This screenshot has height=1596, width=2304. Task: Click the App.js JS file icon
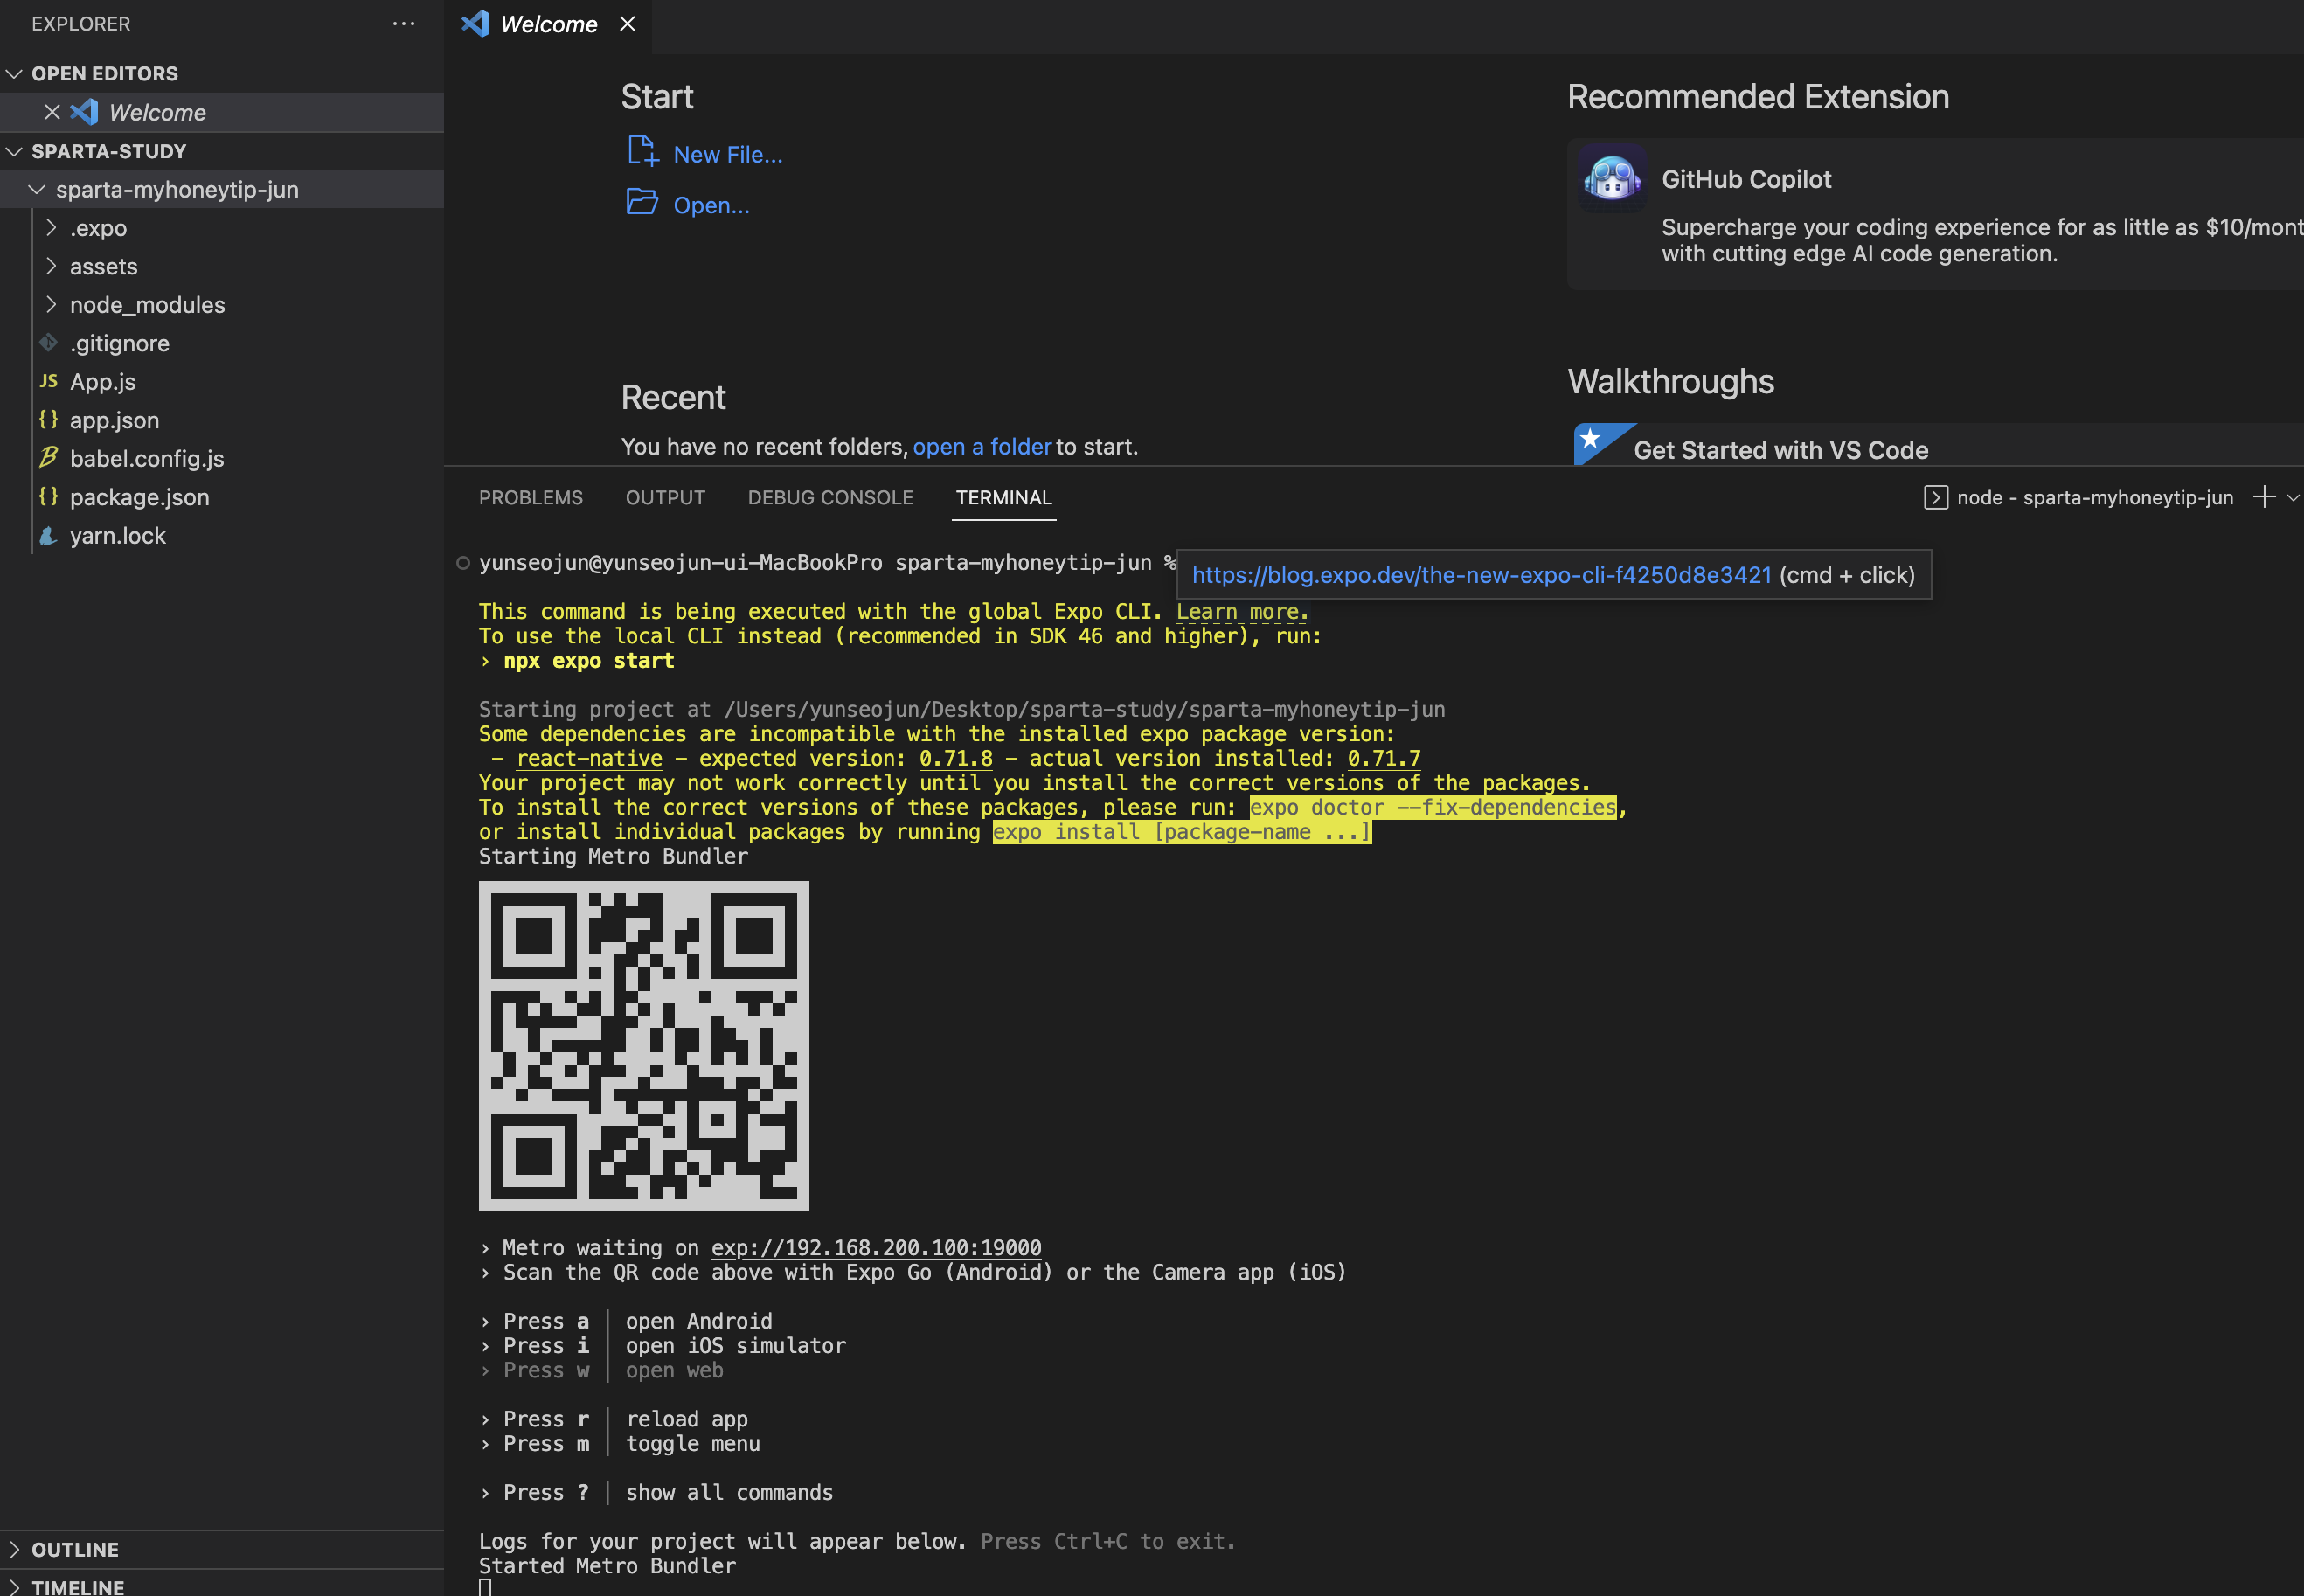pos(48,381)
